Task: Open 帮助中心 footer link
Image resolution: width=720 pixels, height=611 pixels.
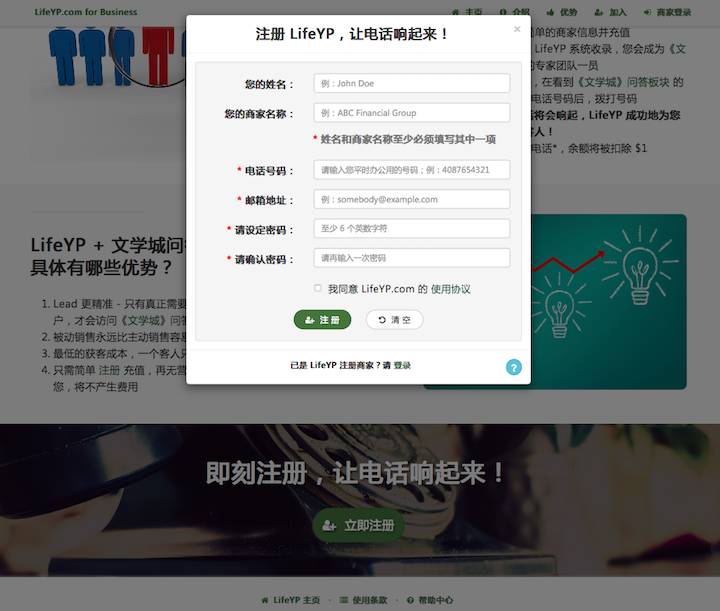Action: [430, 600]
